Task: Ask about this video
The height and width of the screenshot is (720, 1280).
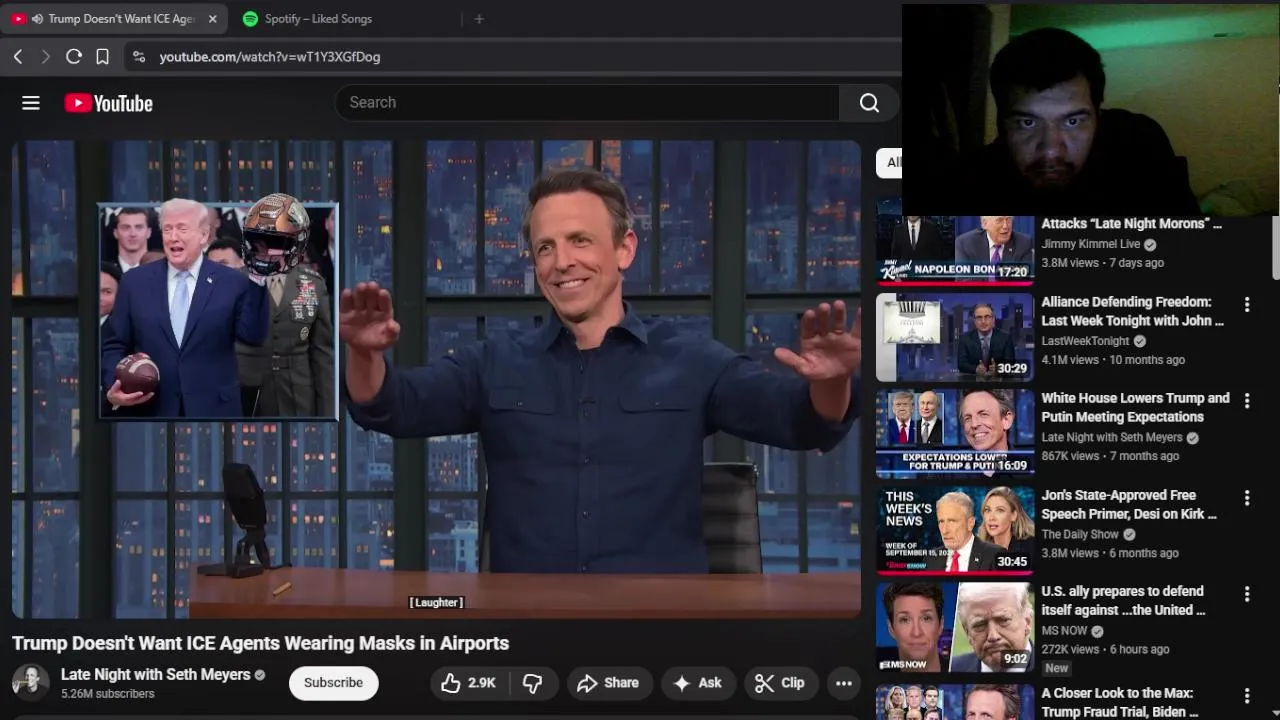Action: click(698, 683)
